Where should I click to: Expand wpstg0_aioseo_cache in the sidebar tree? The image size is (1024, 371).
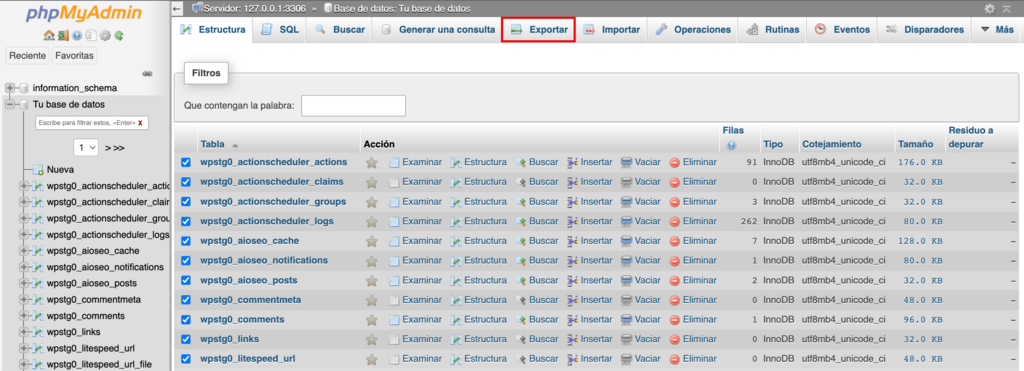[x=25, y=251]
